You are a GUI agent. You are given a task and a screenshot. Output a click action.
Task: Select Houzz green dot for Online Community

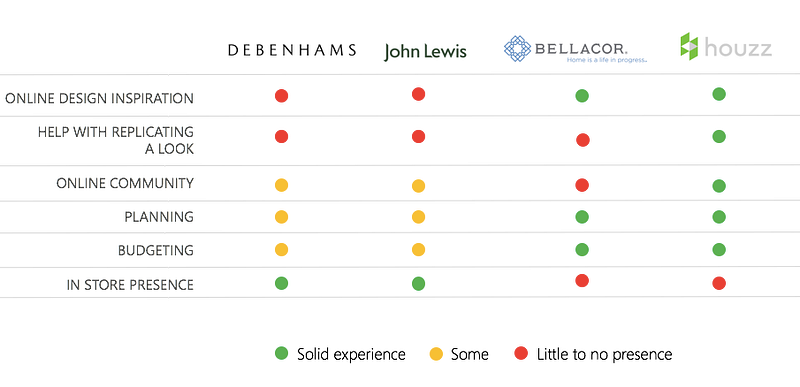pos(719,186)
